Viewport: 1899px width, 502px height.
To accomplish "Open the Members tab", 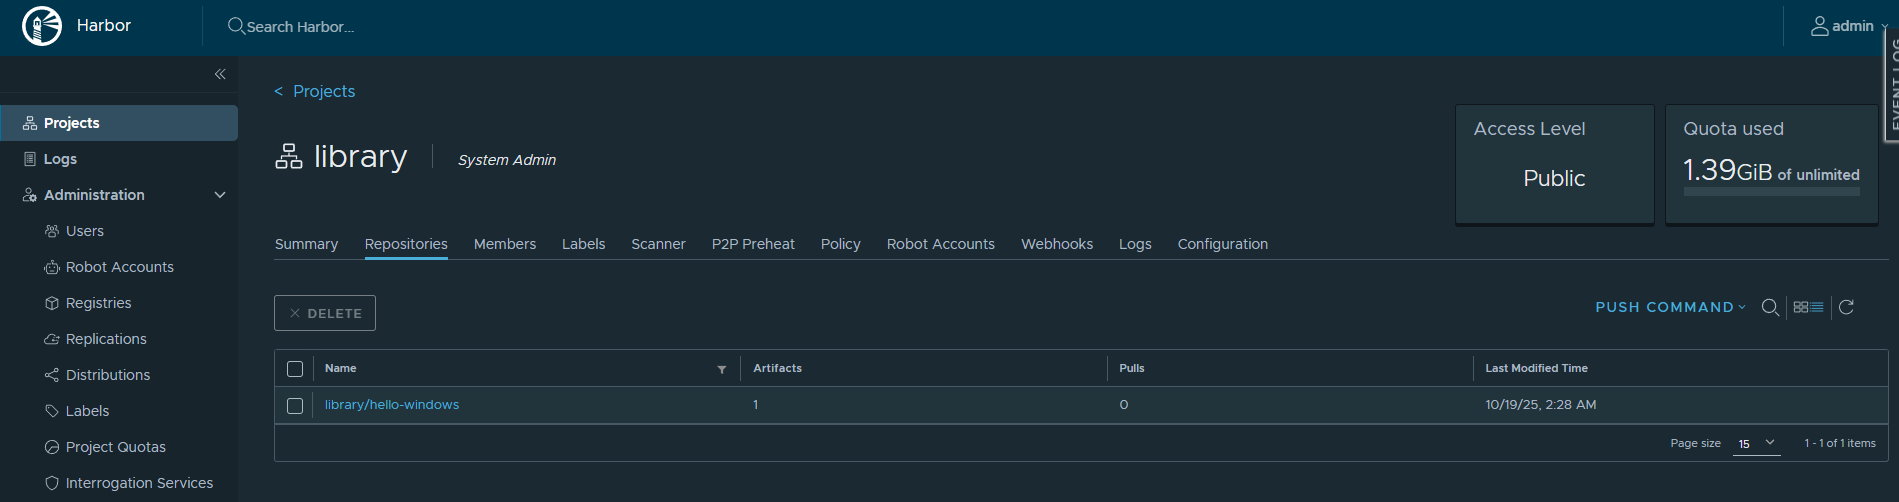I will pos(505,244).
